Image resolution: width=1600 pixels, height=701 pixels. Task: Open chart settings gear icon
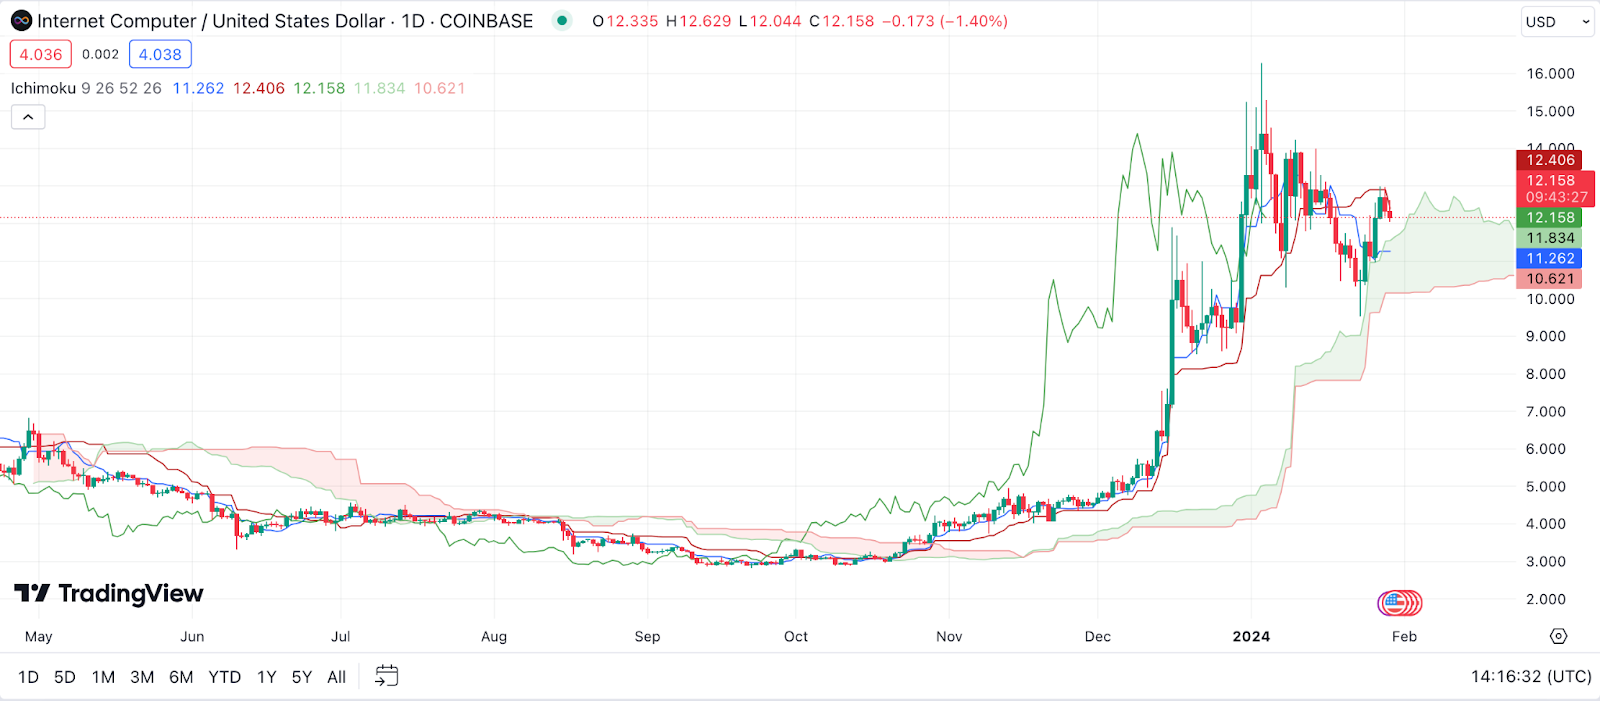point(1558,636)
